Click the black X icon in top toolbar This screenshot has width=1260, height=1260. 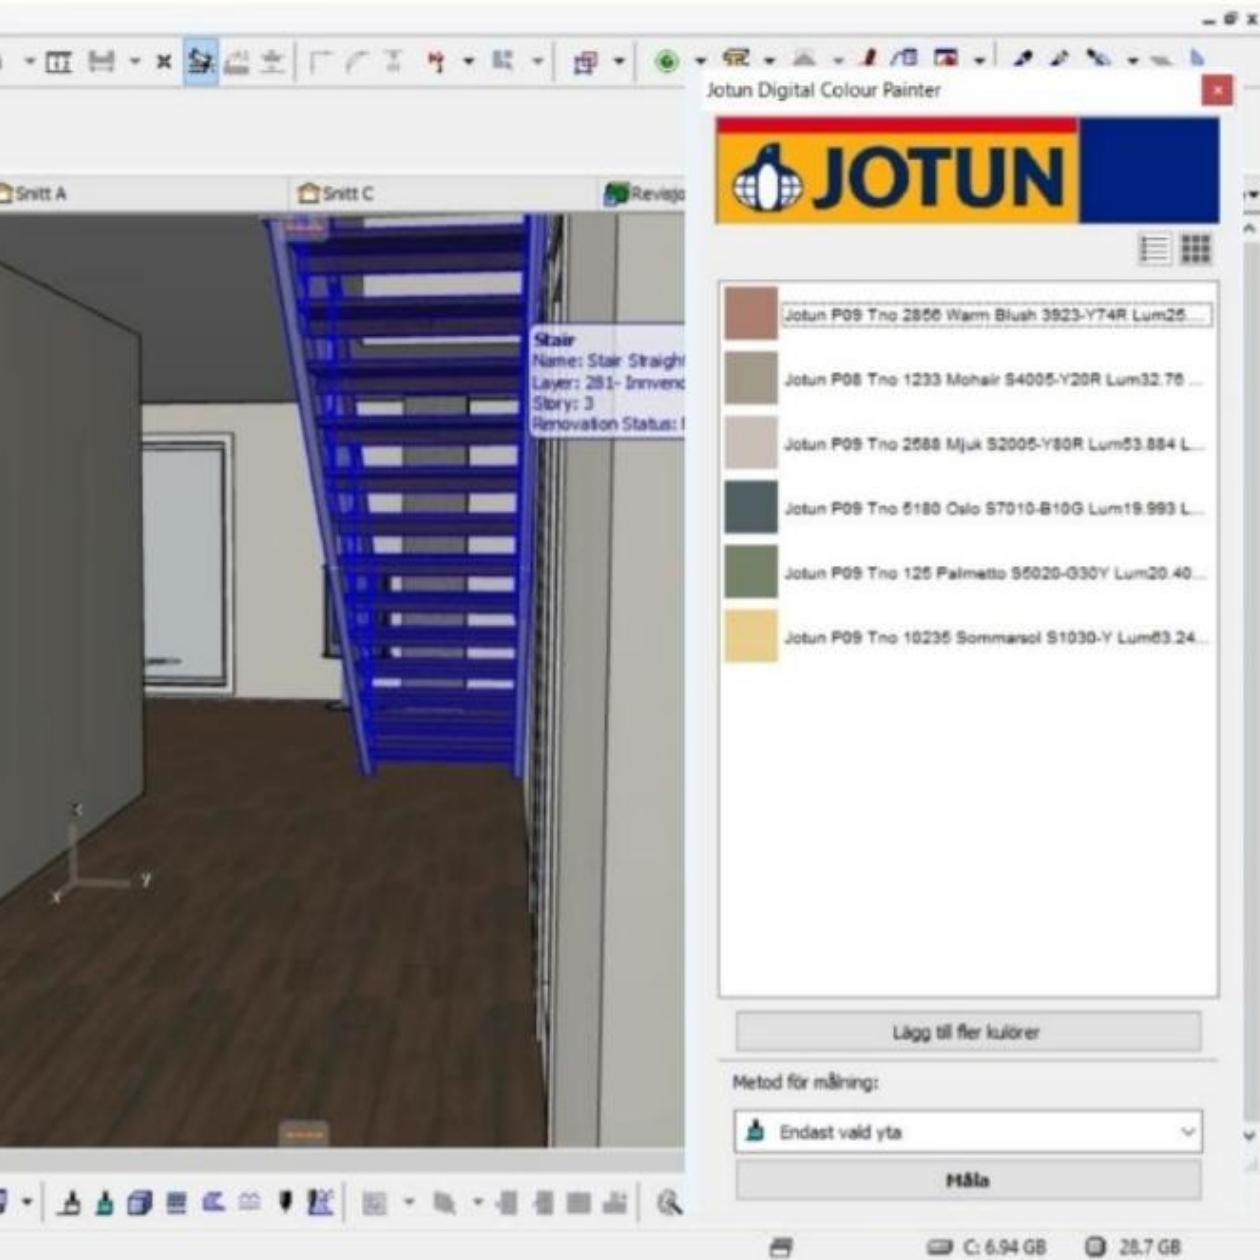click(x=164, y=62)
